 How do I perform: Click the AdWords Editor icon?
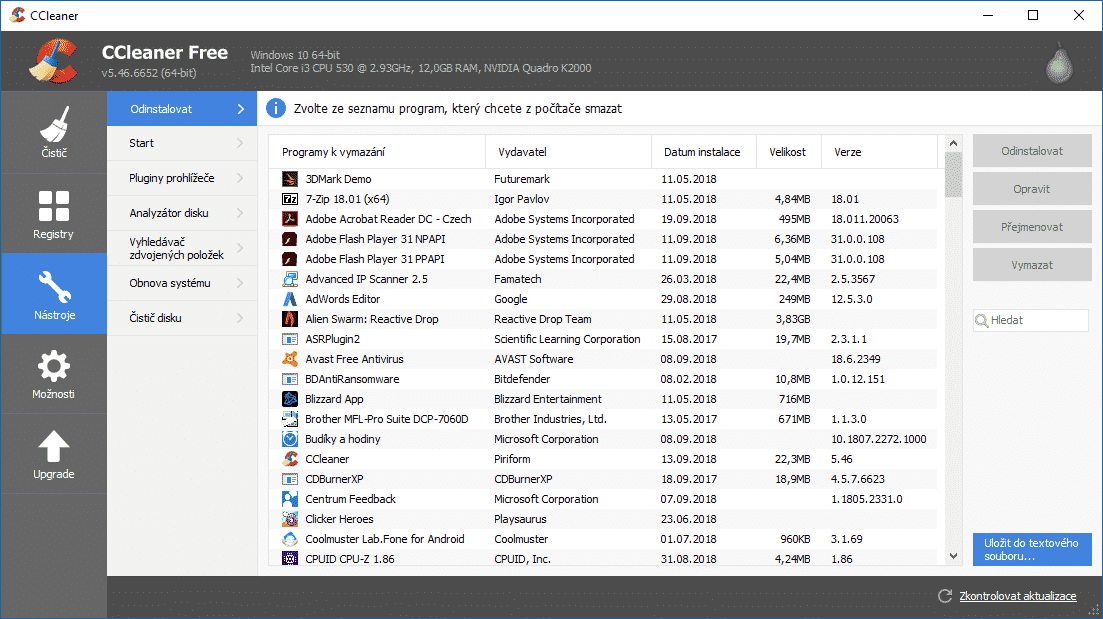coord(290,299)
